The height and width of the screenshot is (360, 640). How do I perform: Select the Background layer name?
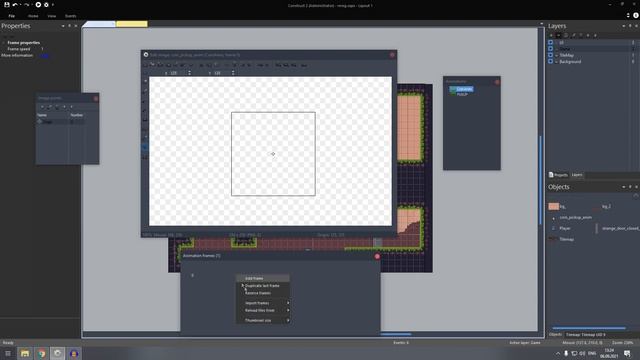(570, 62)
